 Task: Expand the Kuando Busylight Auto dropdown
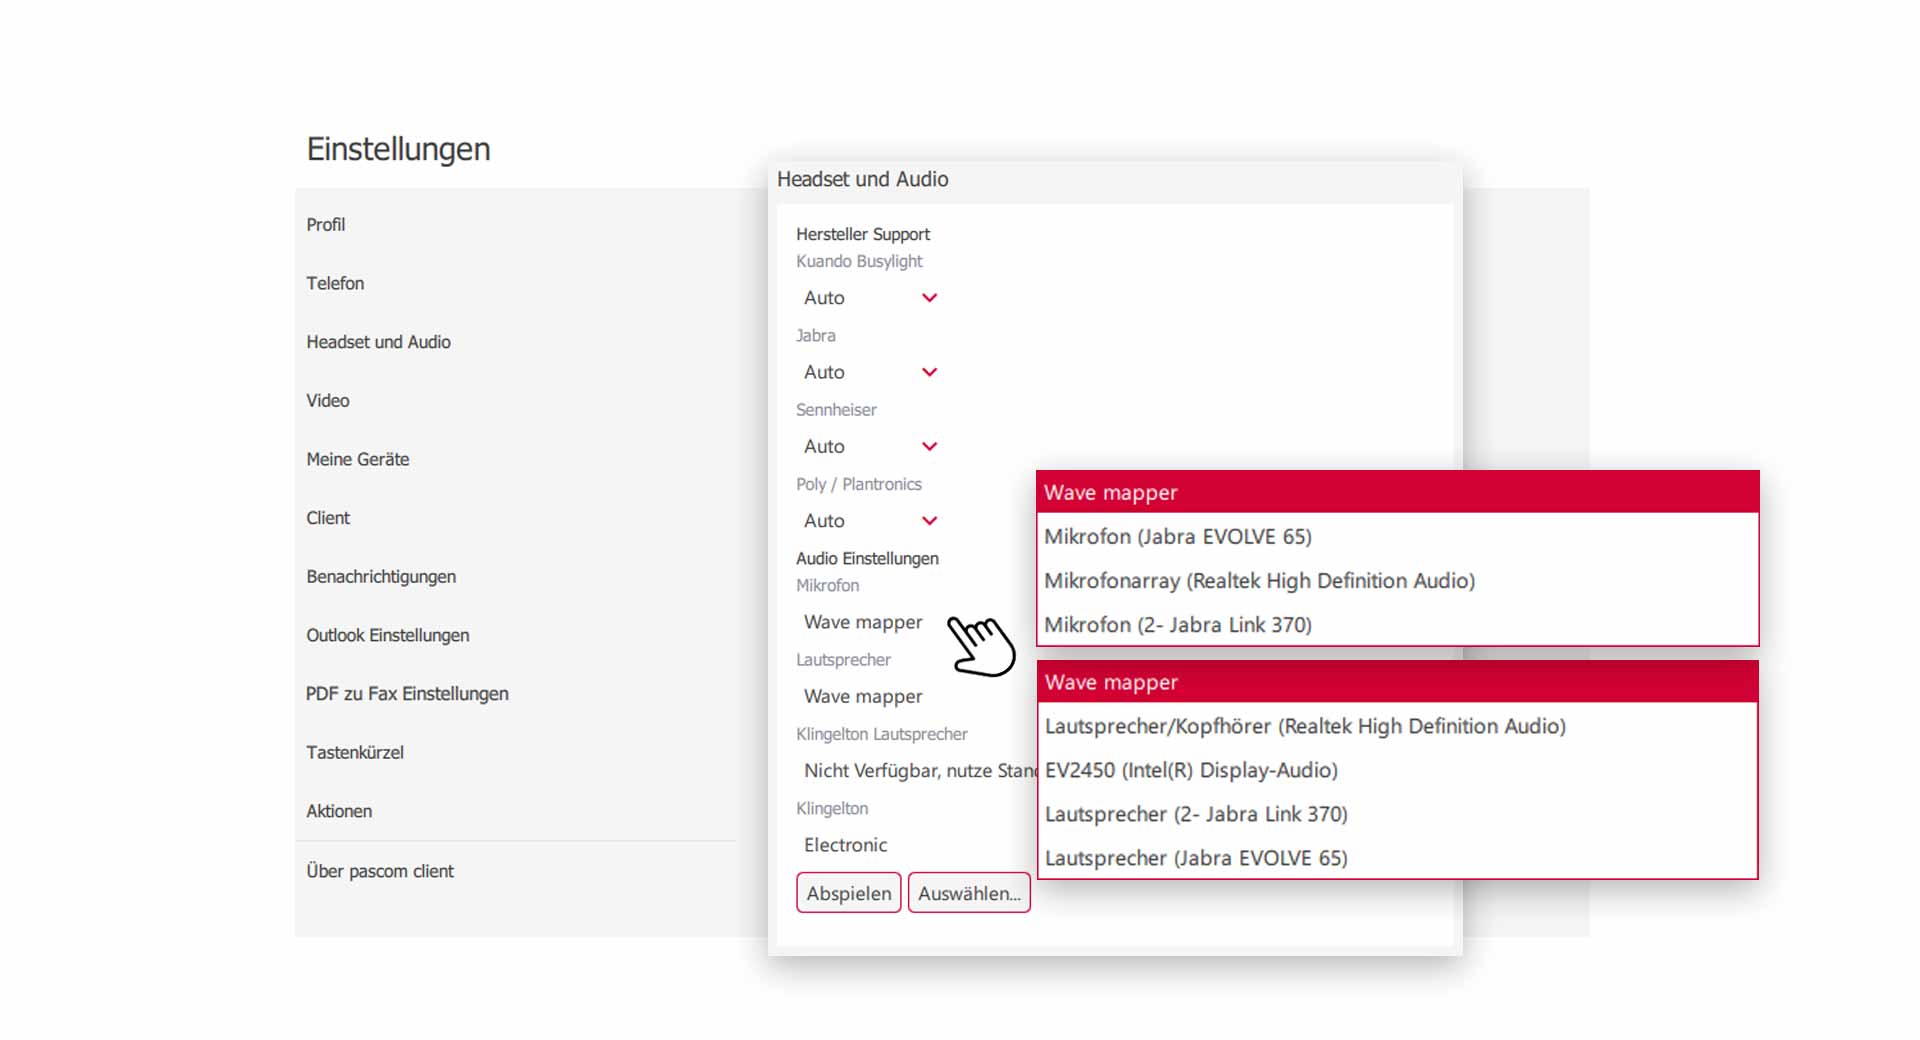pyautogui.click(x=870, y=298)
